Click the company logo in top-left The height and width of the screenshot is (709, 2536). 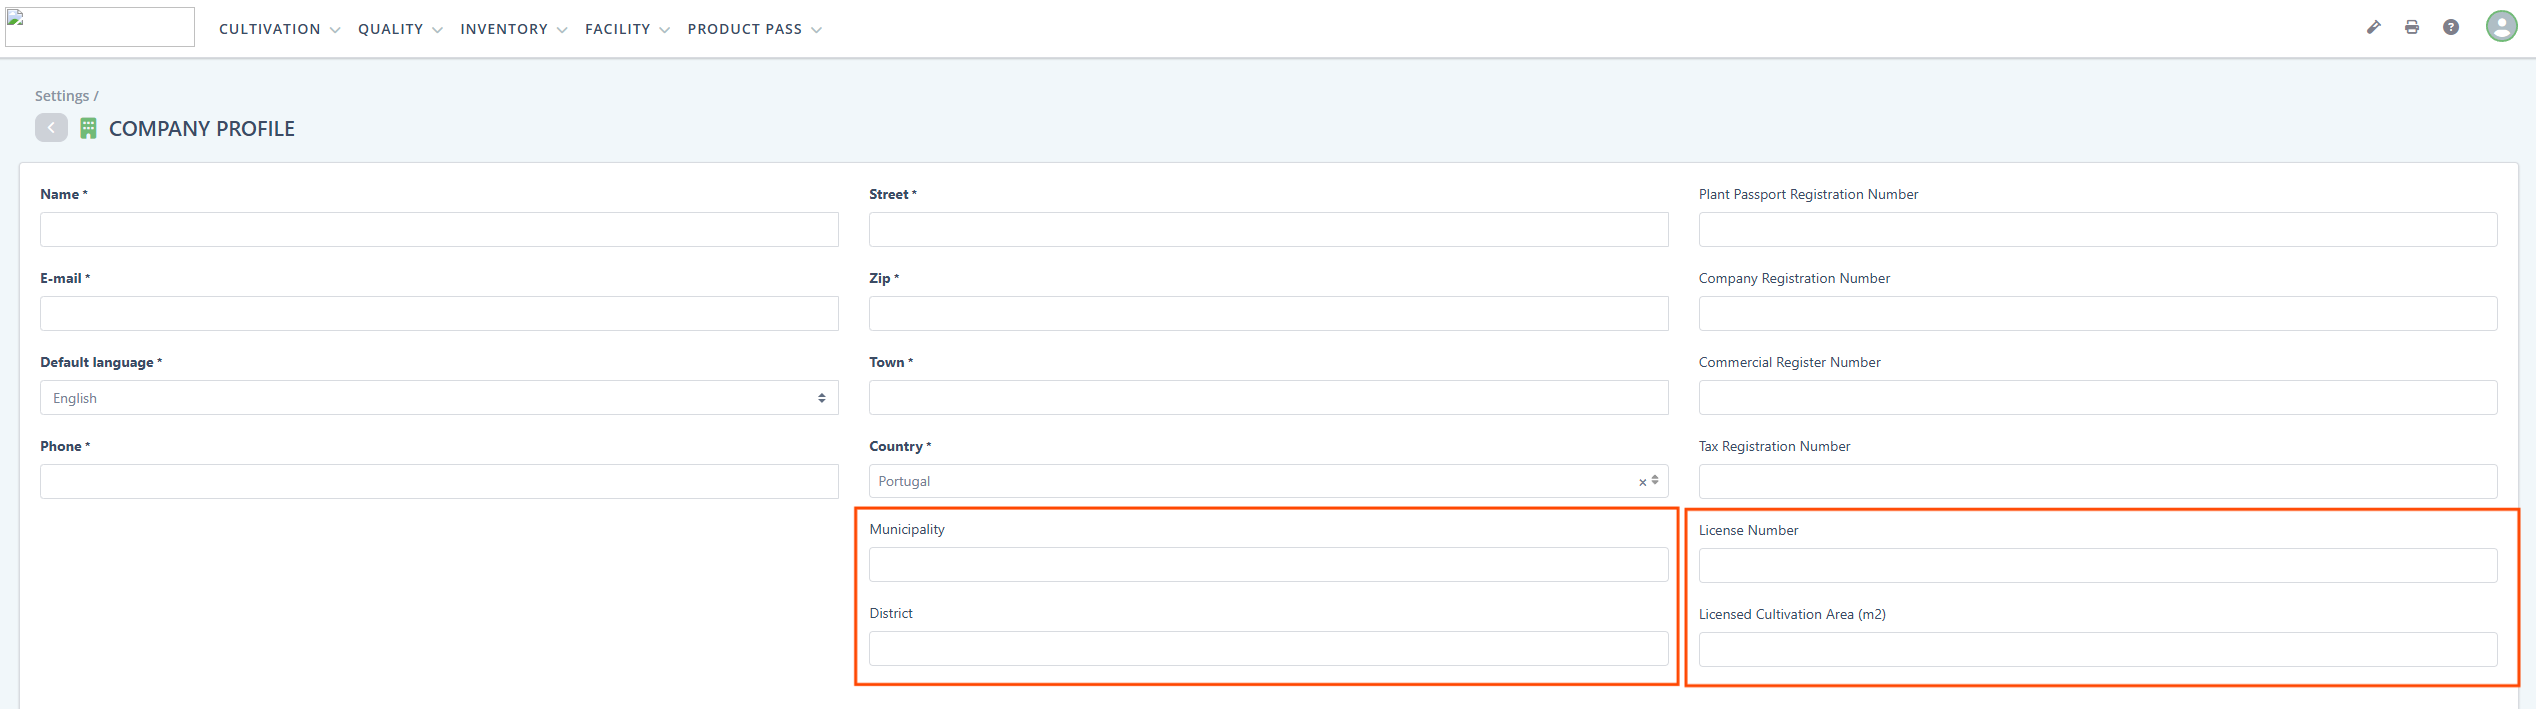pos(100,27)
